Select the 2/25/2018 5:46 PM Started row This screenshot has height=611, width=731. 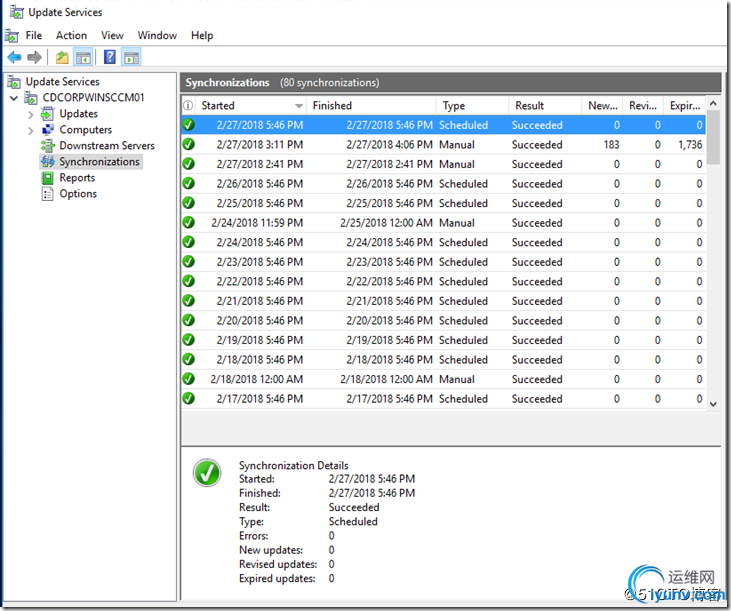tap(443, 203)
